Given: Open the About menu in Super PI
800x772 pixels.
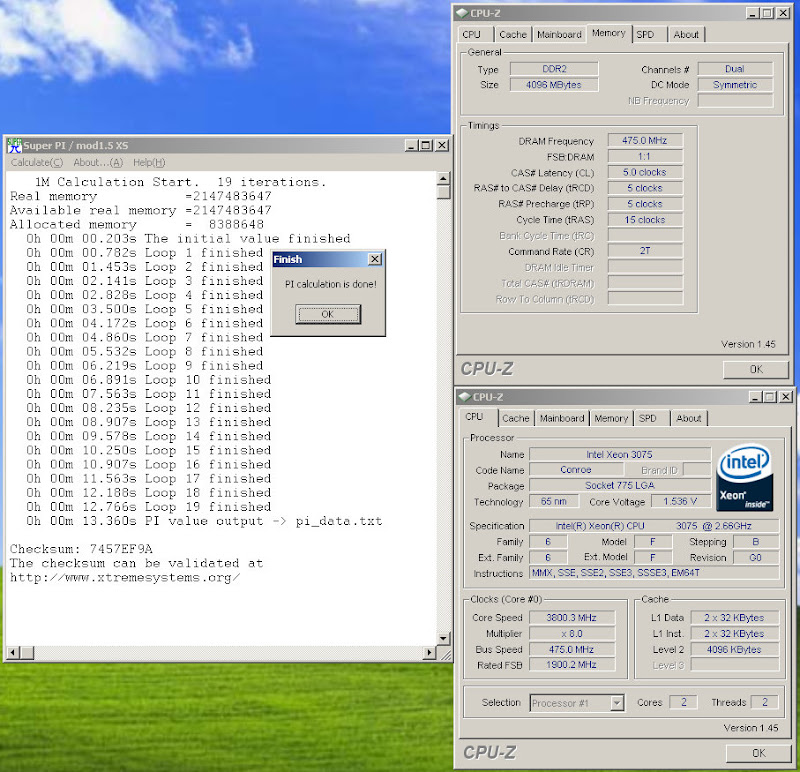Looking at the screenshot, I should pos(97,162).
